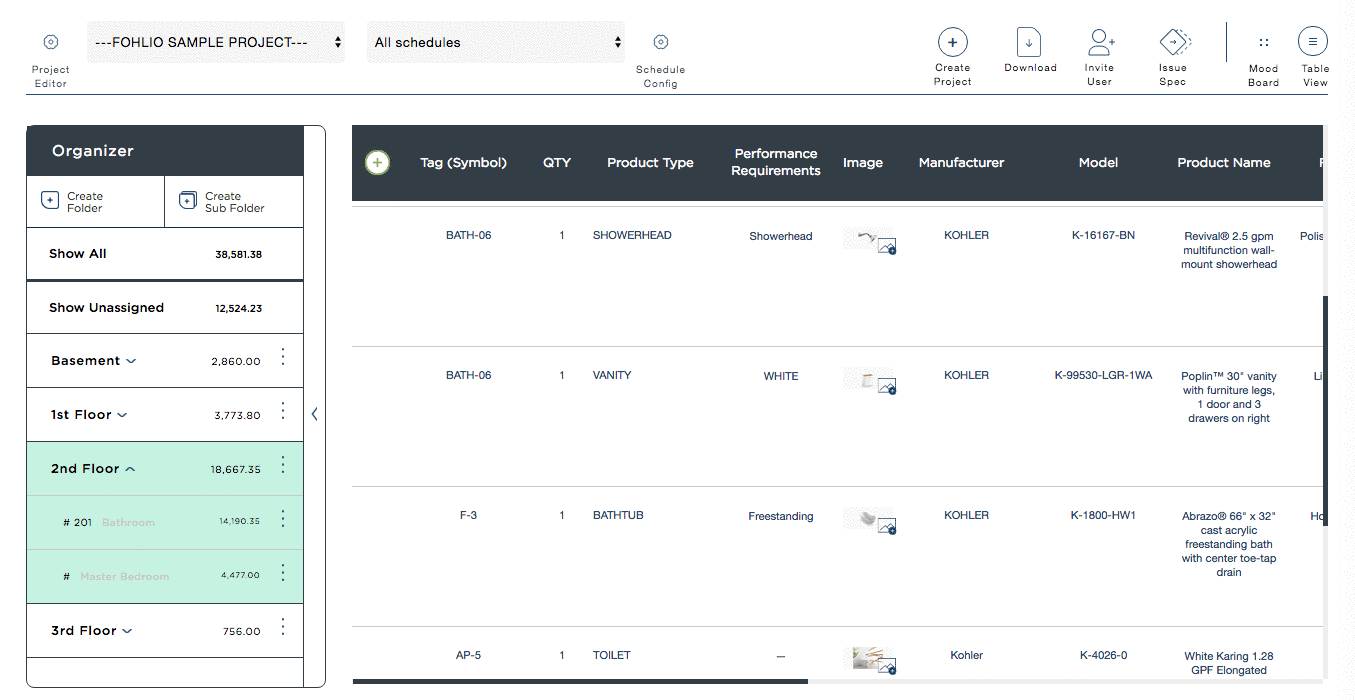
Task: Click the horizontal table scrollbar
Action: pos(580,682)
